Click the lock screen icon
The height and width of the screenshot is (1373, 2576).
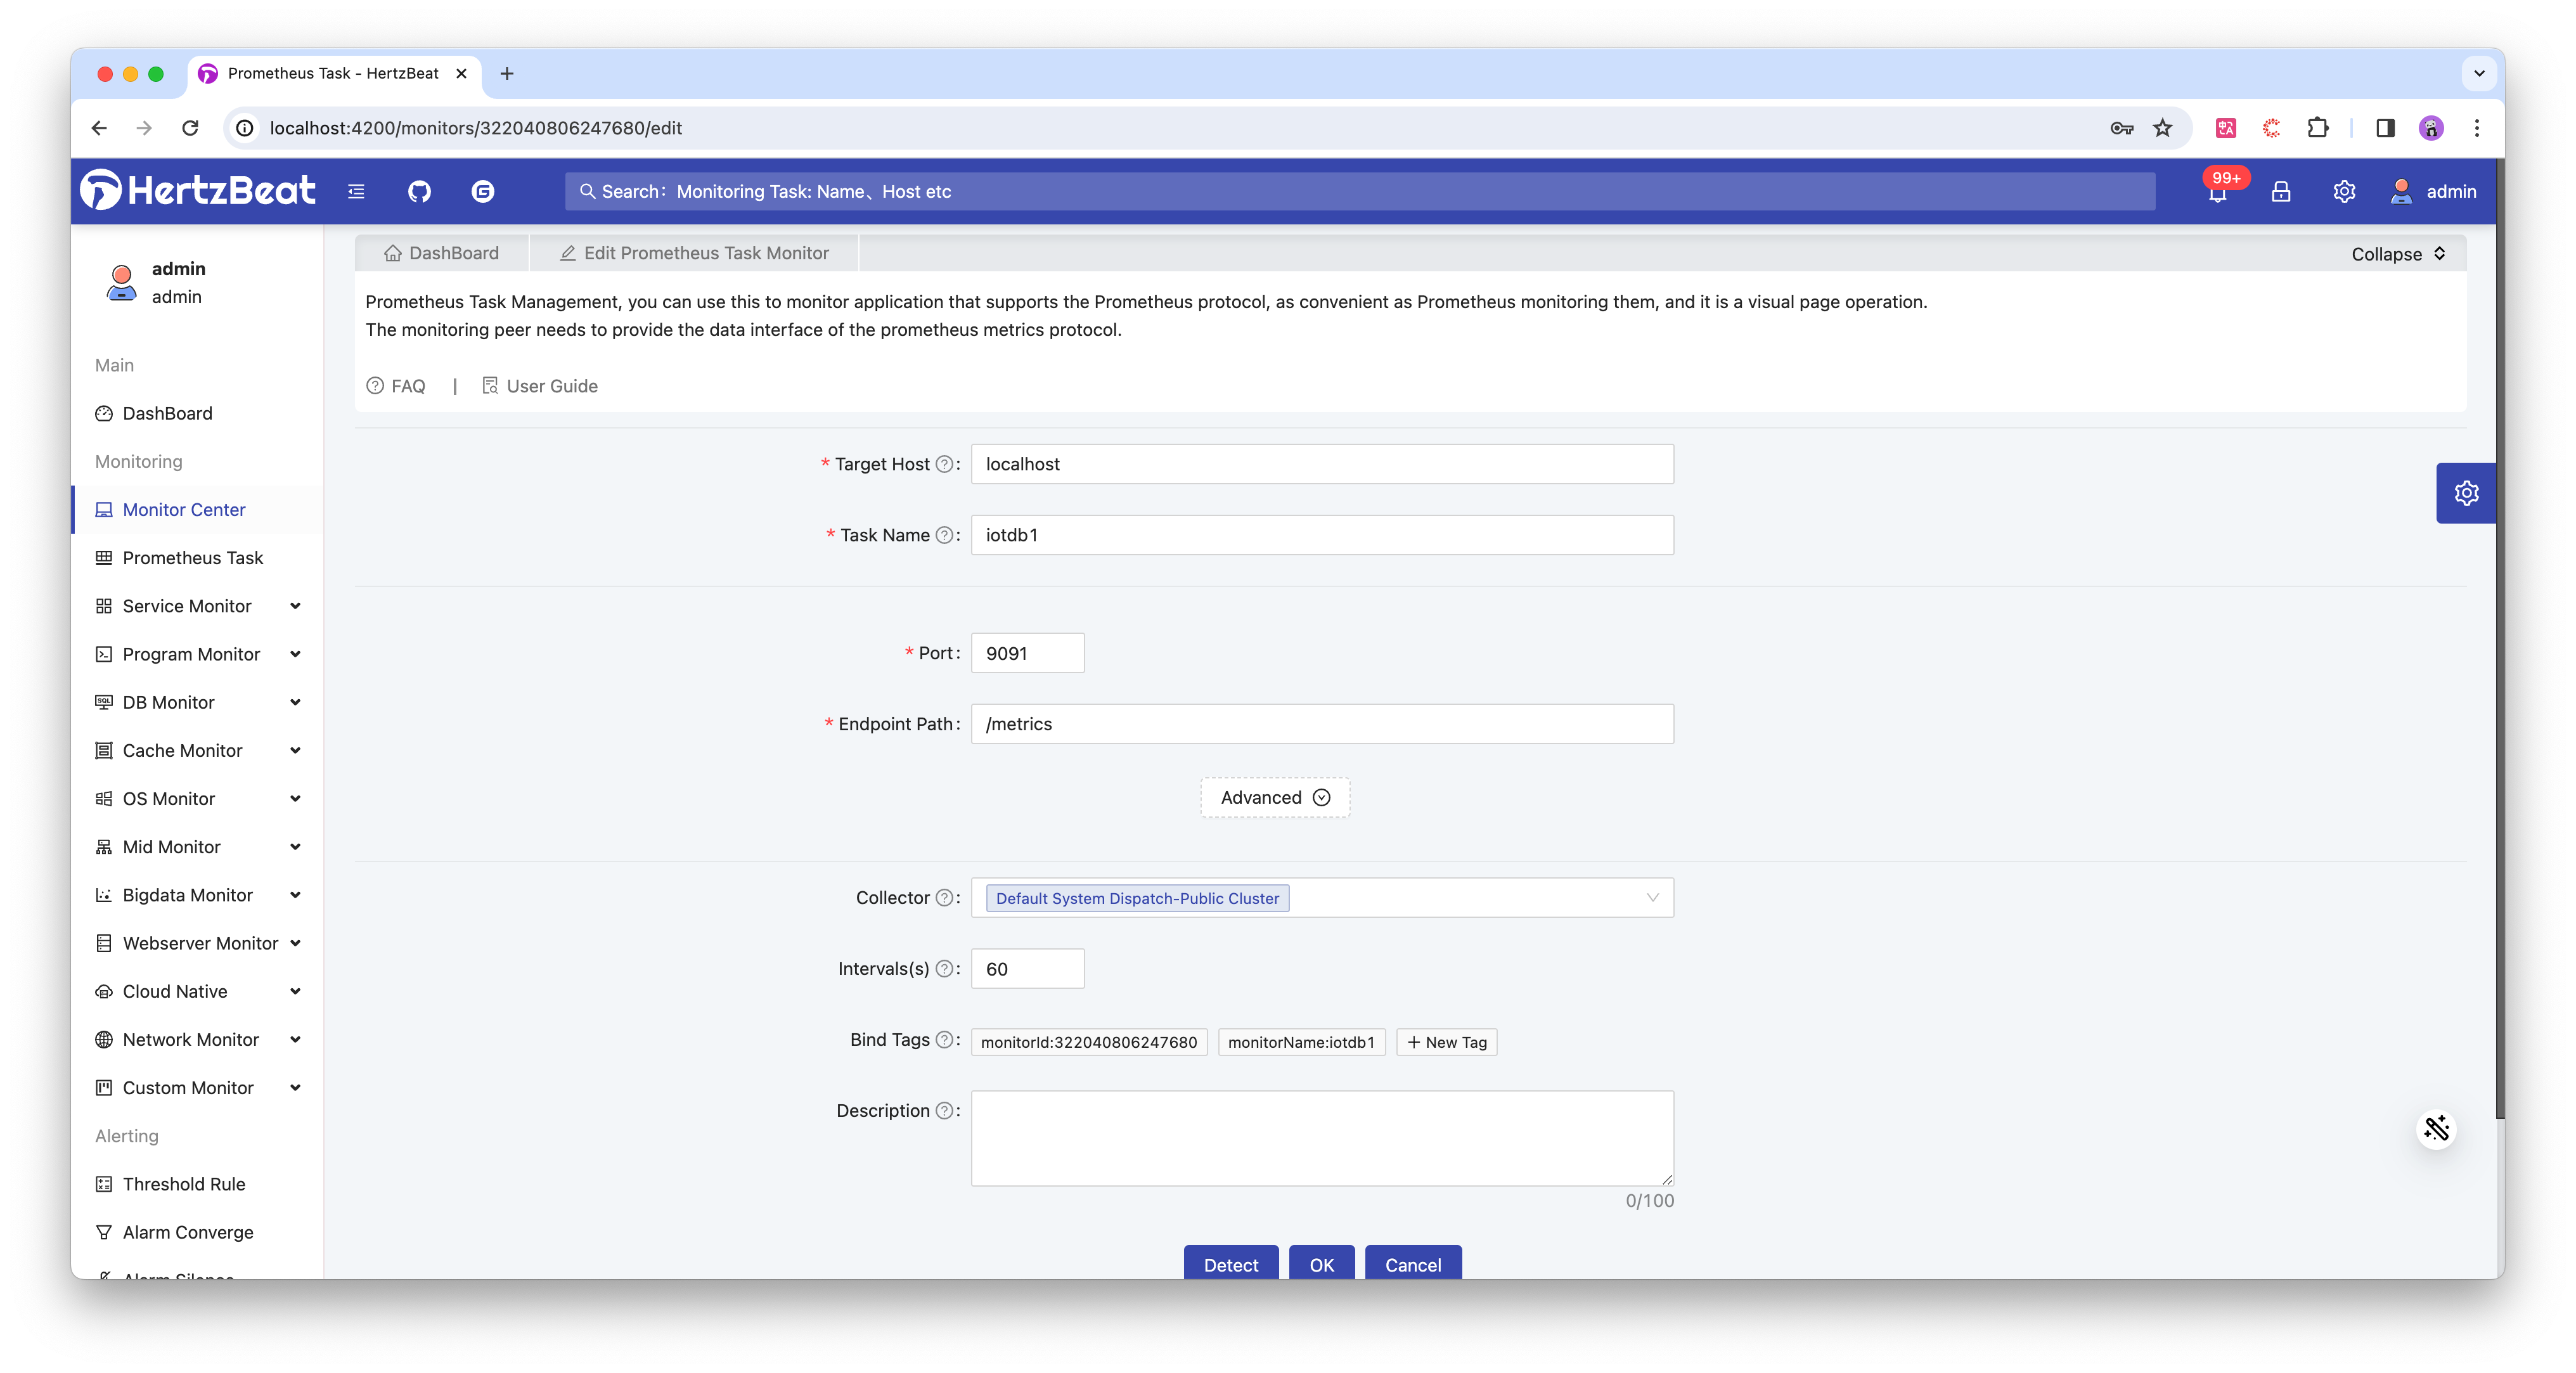2281,191
